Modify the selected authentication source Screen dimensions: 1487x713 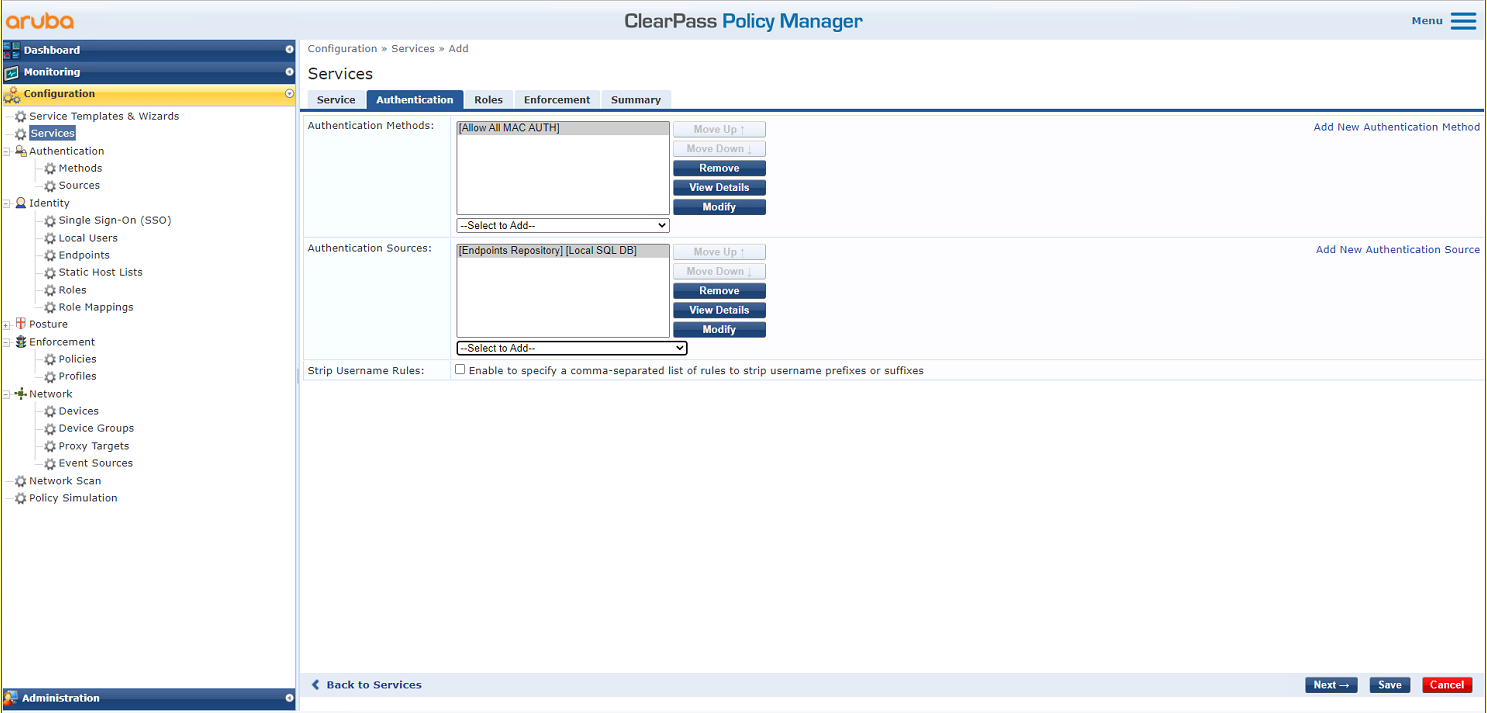[719, 330]
